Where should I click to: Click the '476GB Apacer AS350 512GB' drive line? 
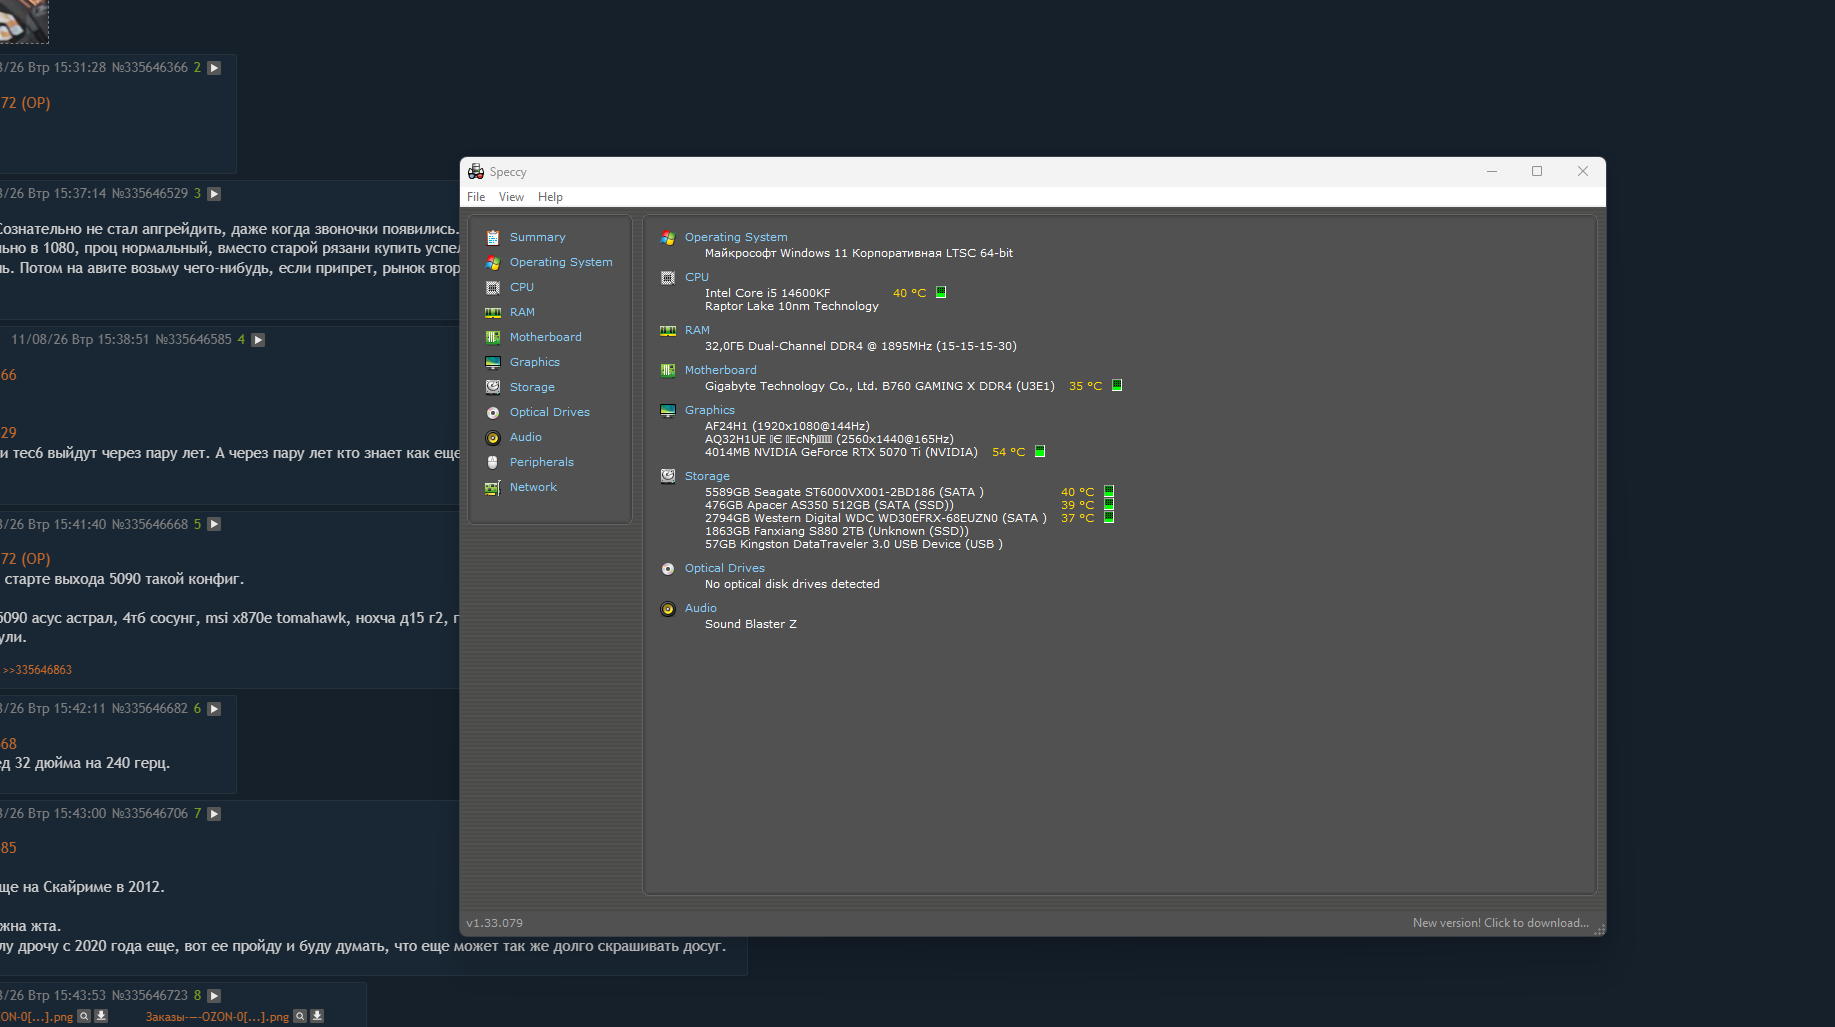(829, 505)
